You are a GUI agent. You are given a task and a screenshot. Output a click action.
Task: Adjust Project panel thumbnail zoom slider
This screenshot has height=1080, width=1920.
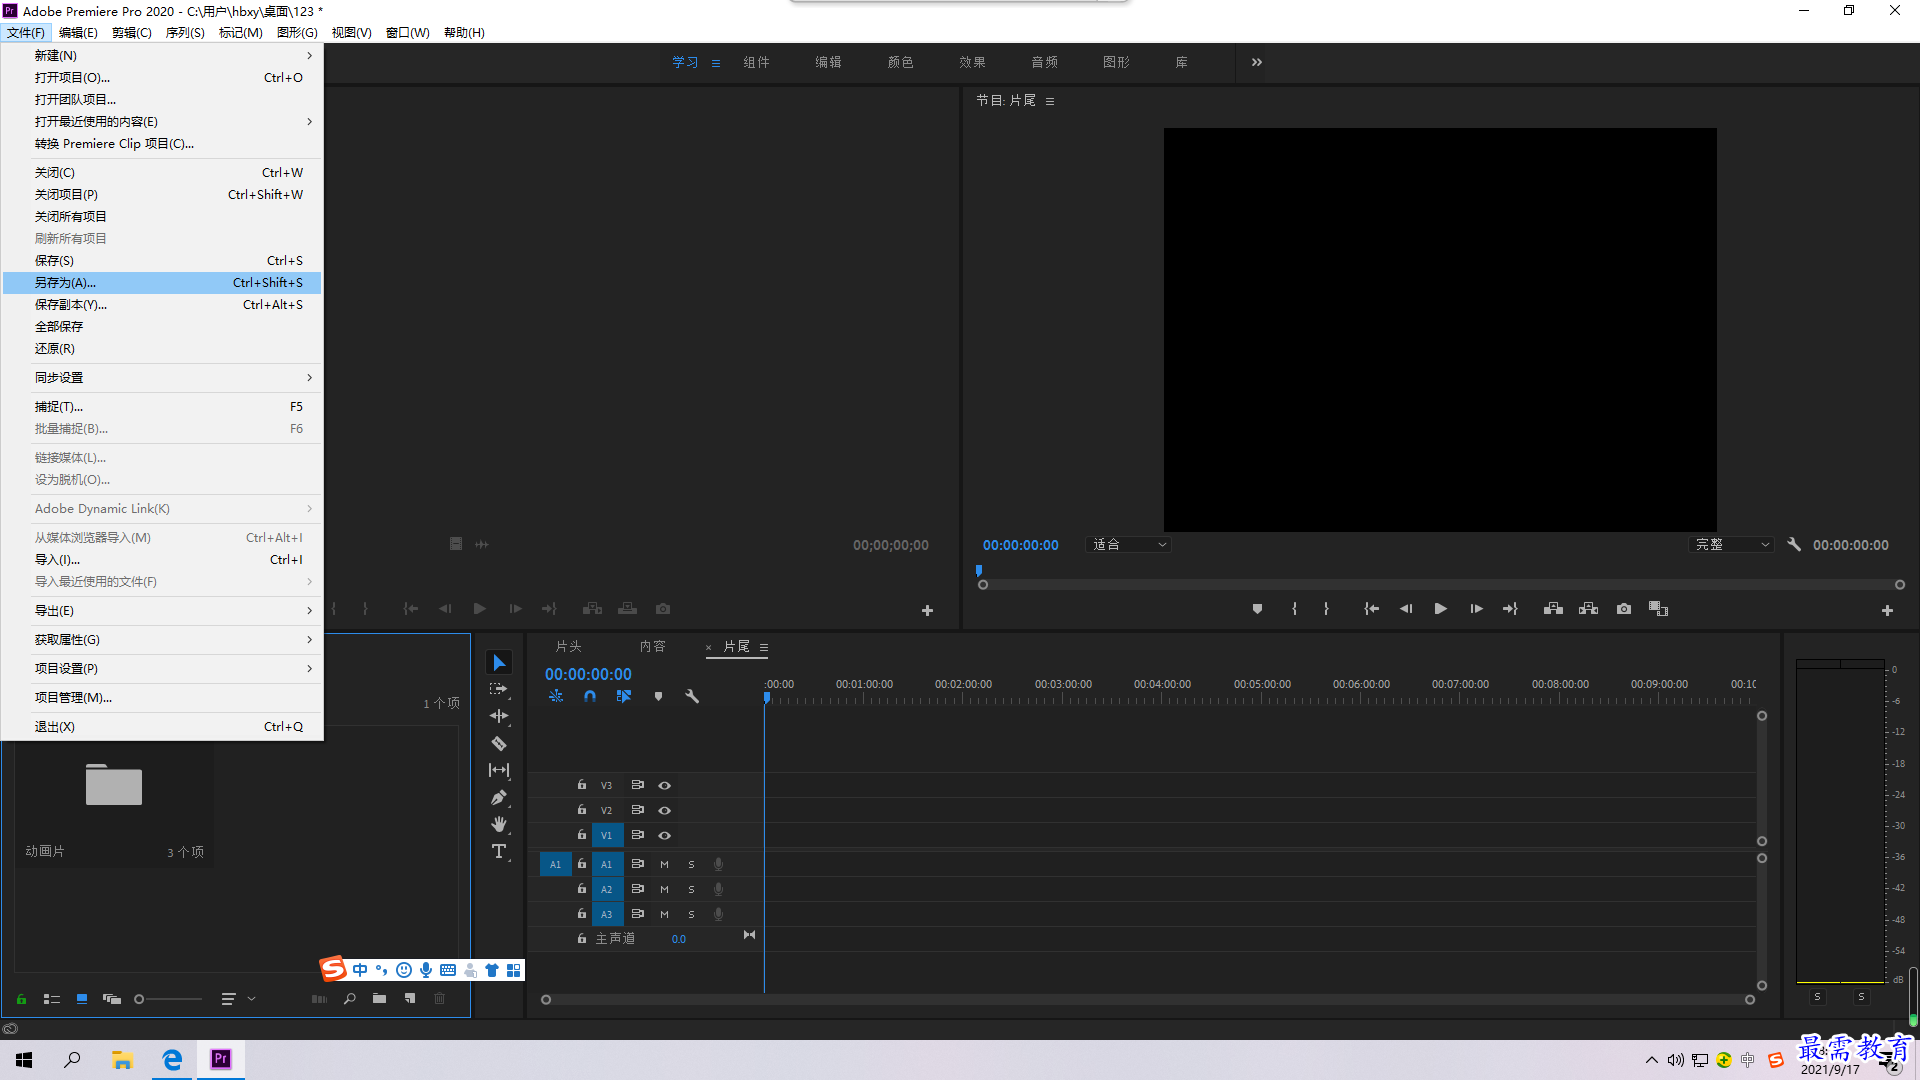[x=168, y=999]
